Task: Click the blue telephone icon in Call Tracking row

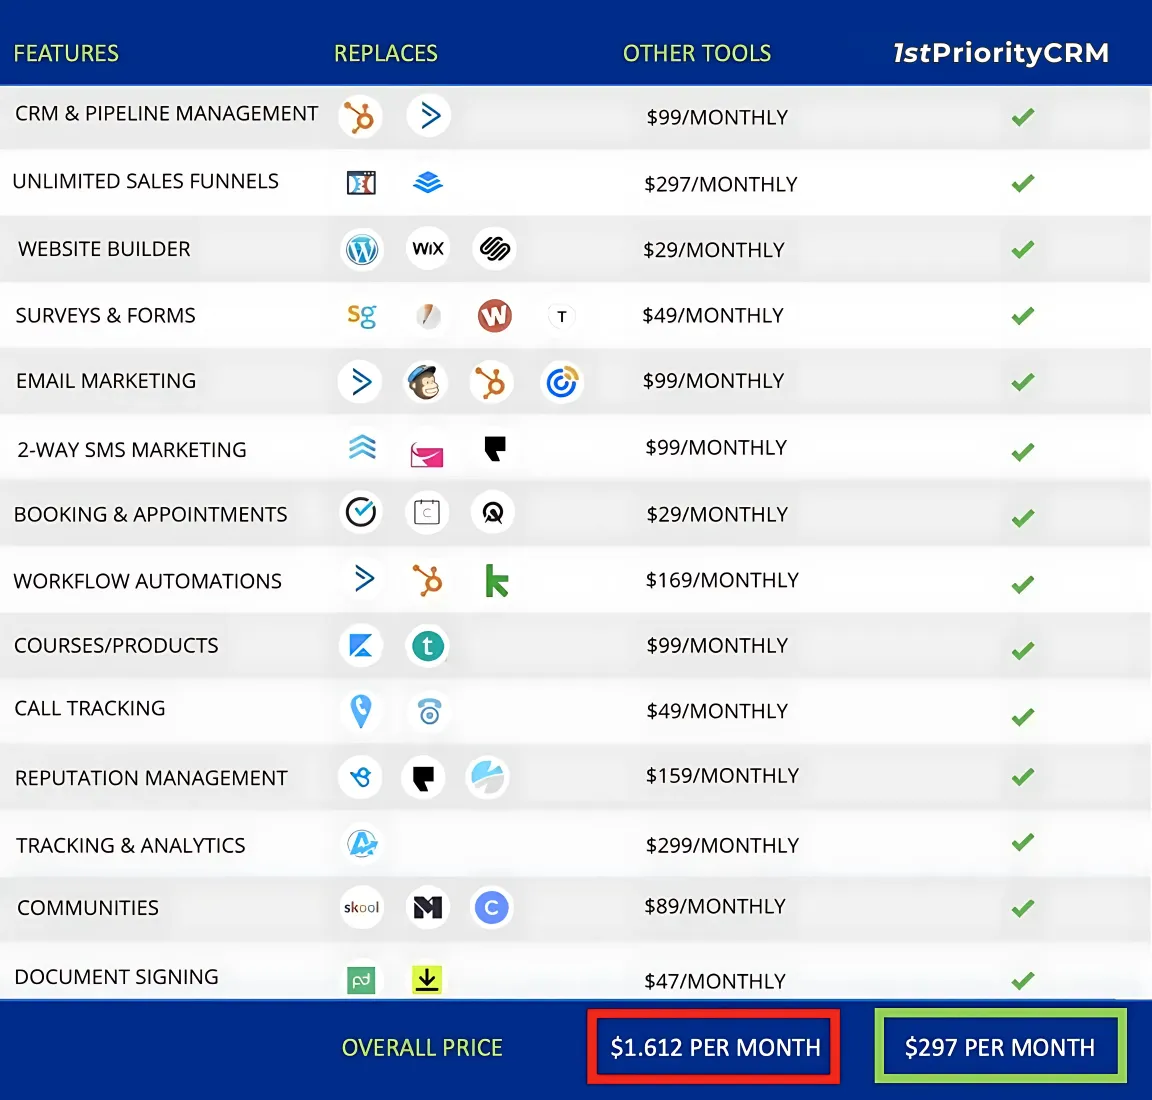Action: (x=429, y=712)
